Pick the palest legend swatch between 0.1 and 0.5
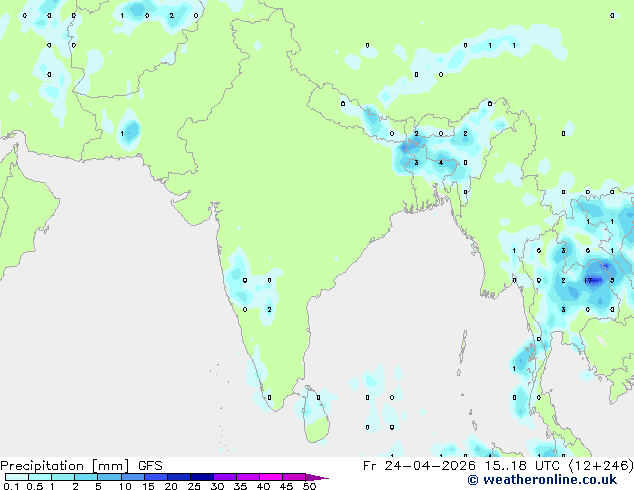The width and height of the screenshot is (634, 490). coord(17,477)
